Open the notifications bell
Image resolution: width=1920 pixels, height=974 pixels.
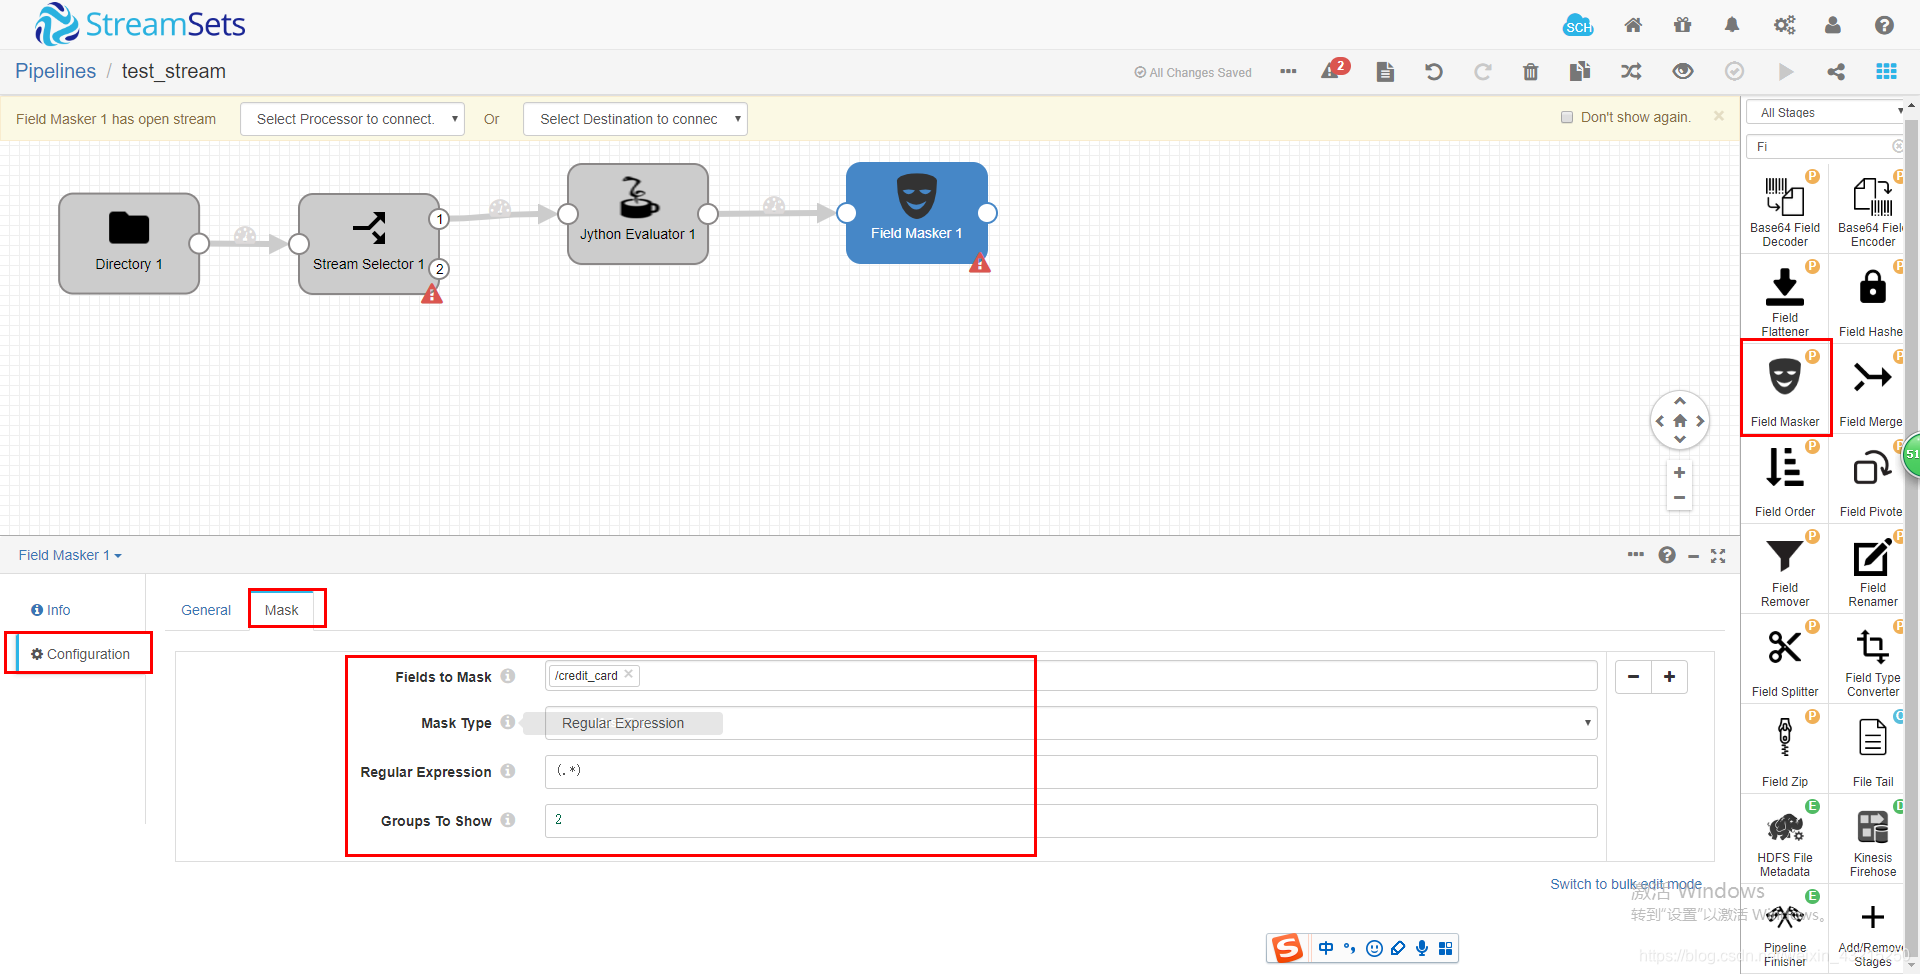pyautogui.click(x=1732, y=25)
